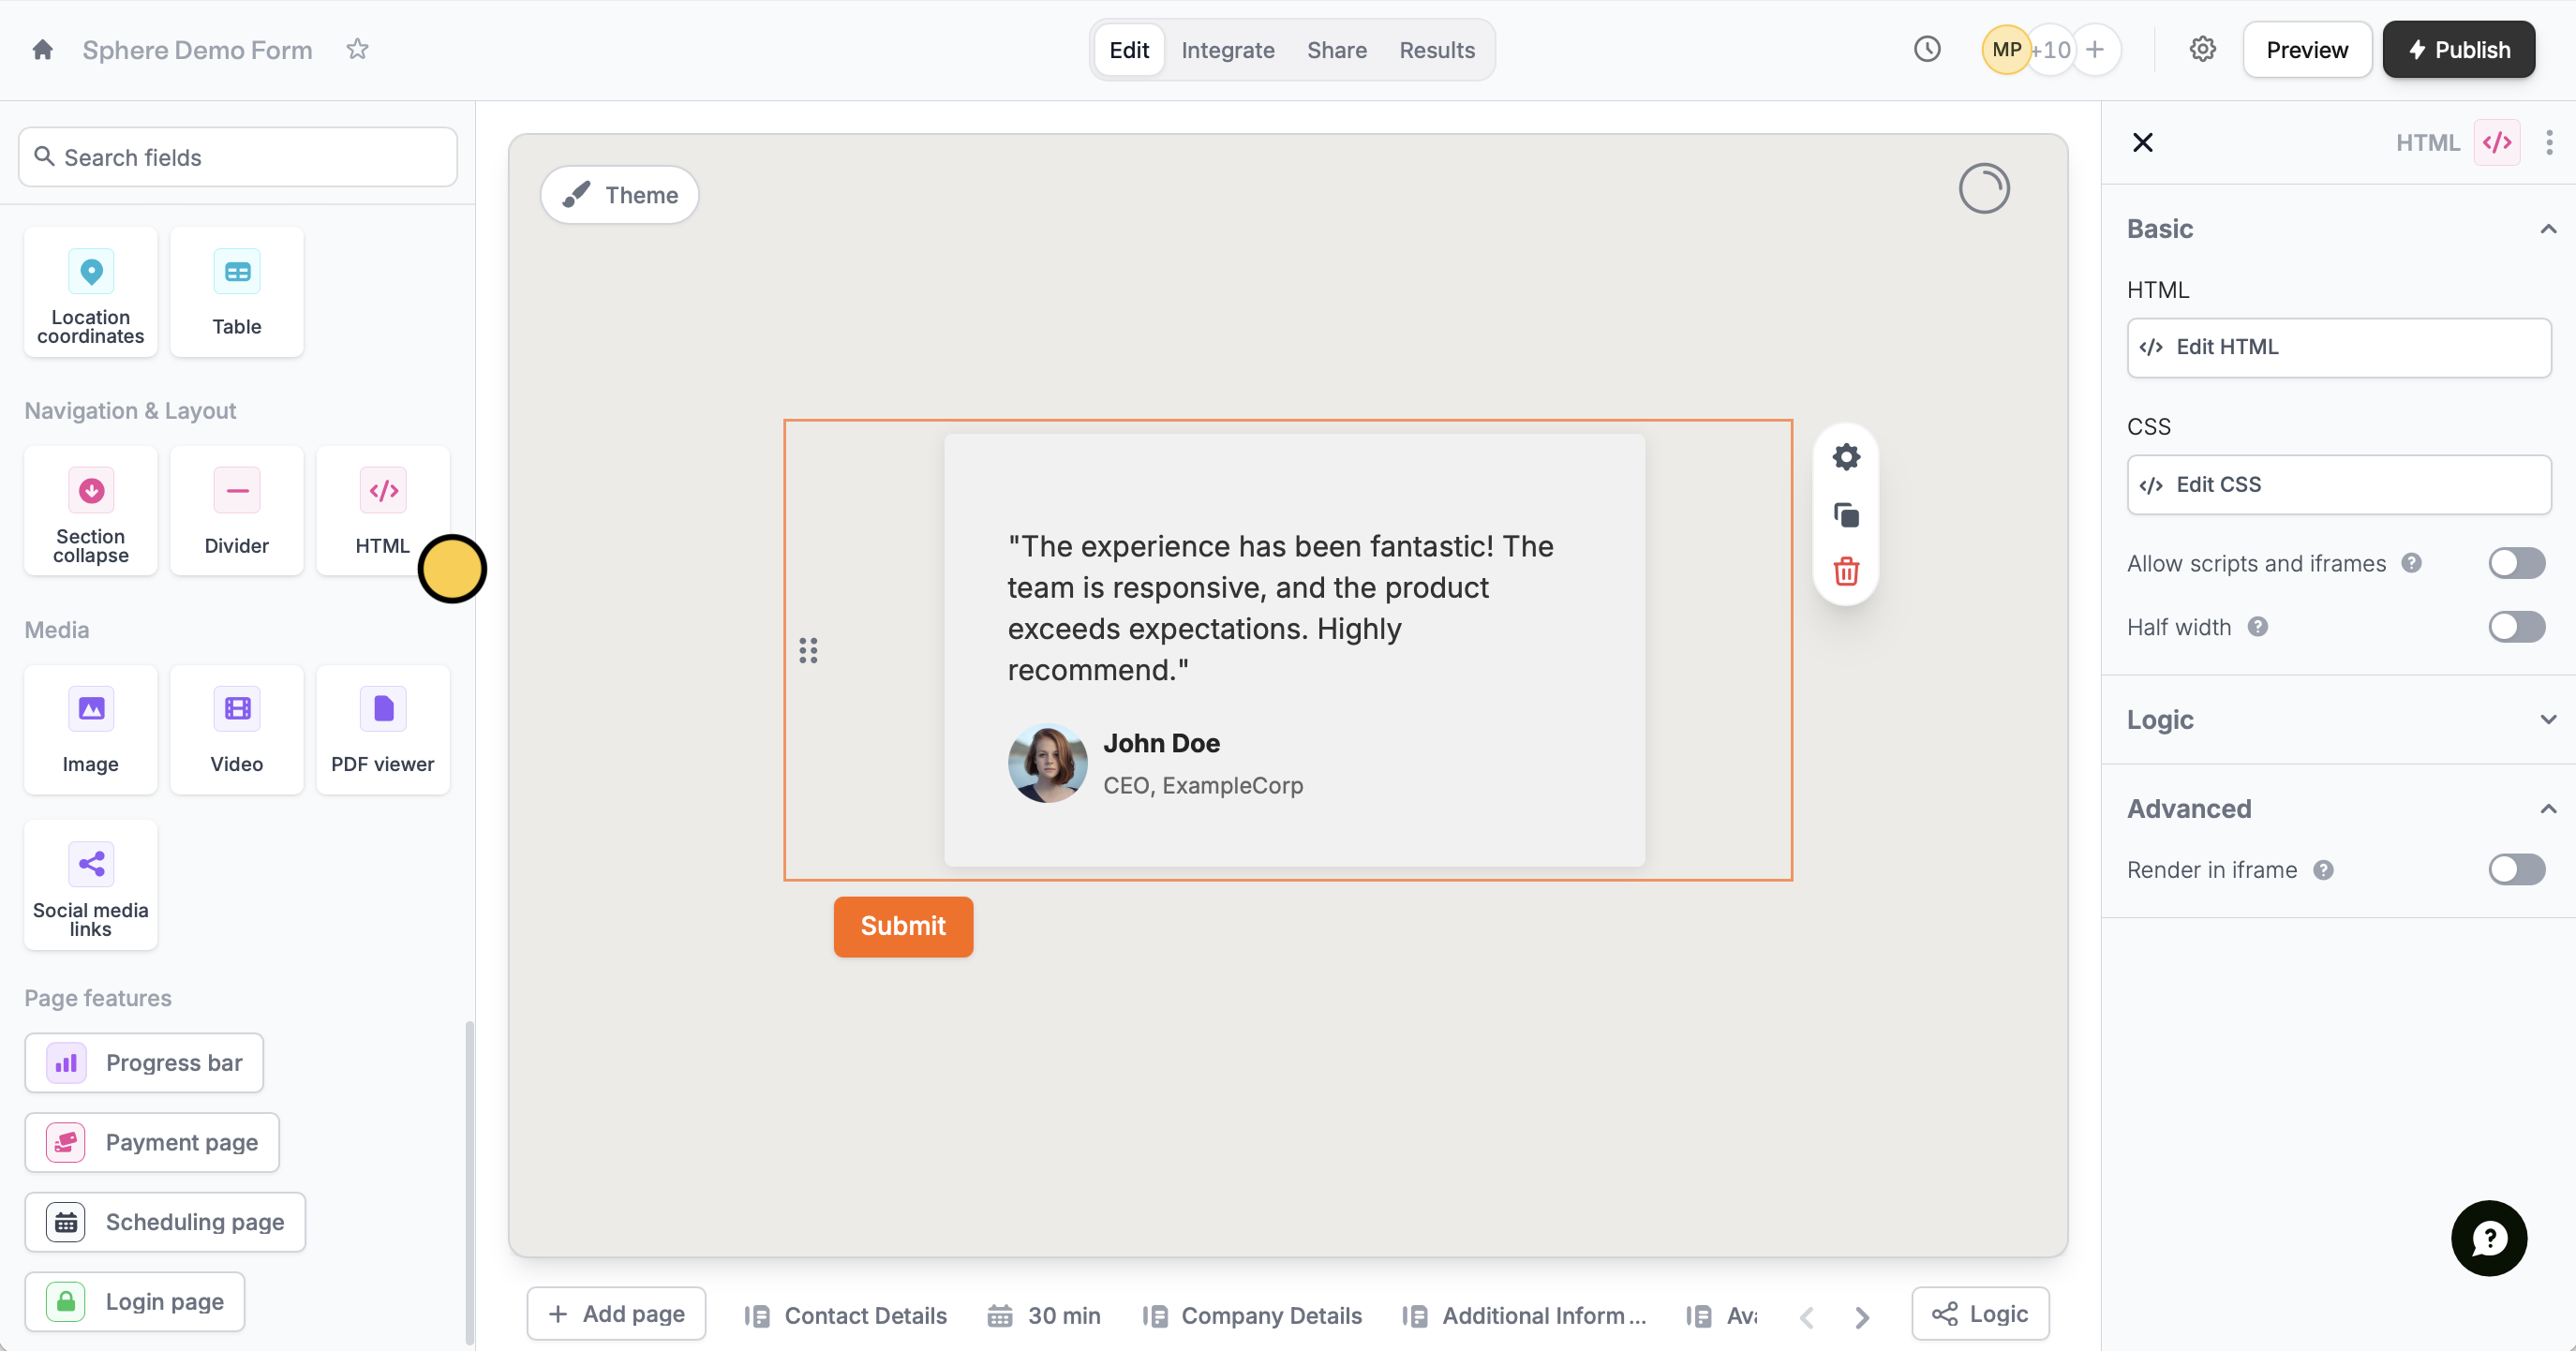Viewport: 2576px width, 1351px height.
Task: Turn on Render in iframe
Action: (x=2515, y=870)
